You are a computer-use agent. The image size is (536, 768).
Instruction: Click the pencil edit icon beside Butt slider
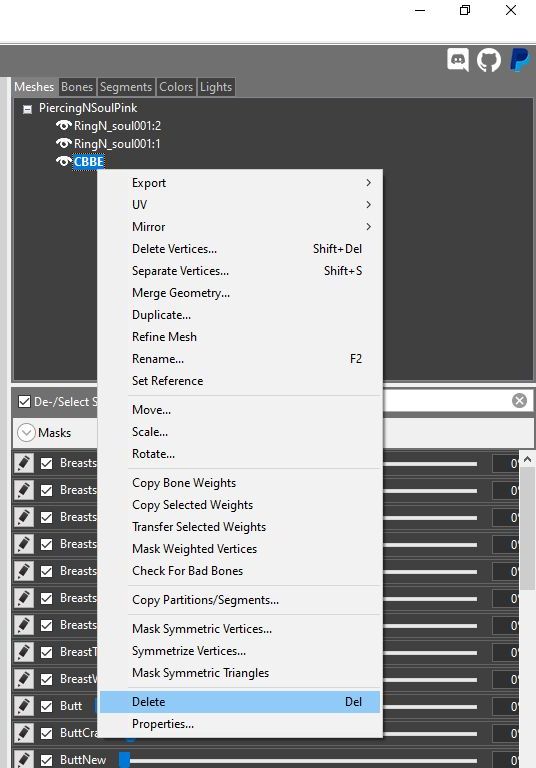click(24, 706)
